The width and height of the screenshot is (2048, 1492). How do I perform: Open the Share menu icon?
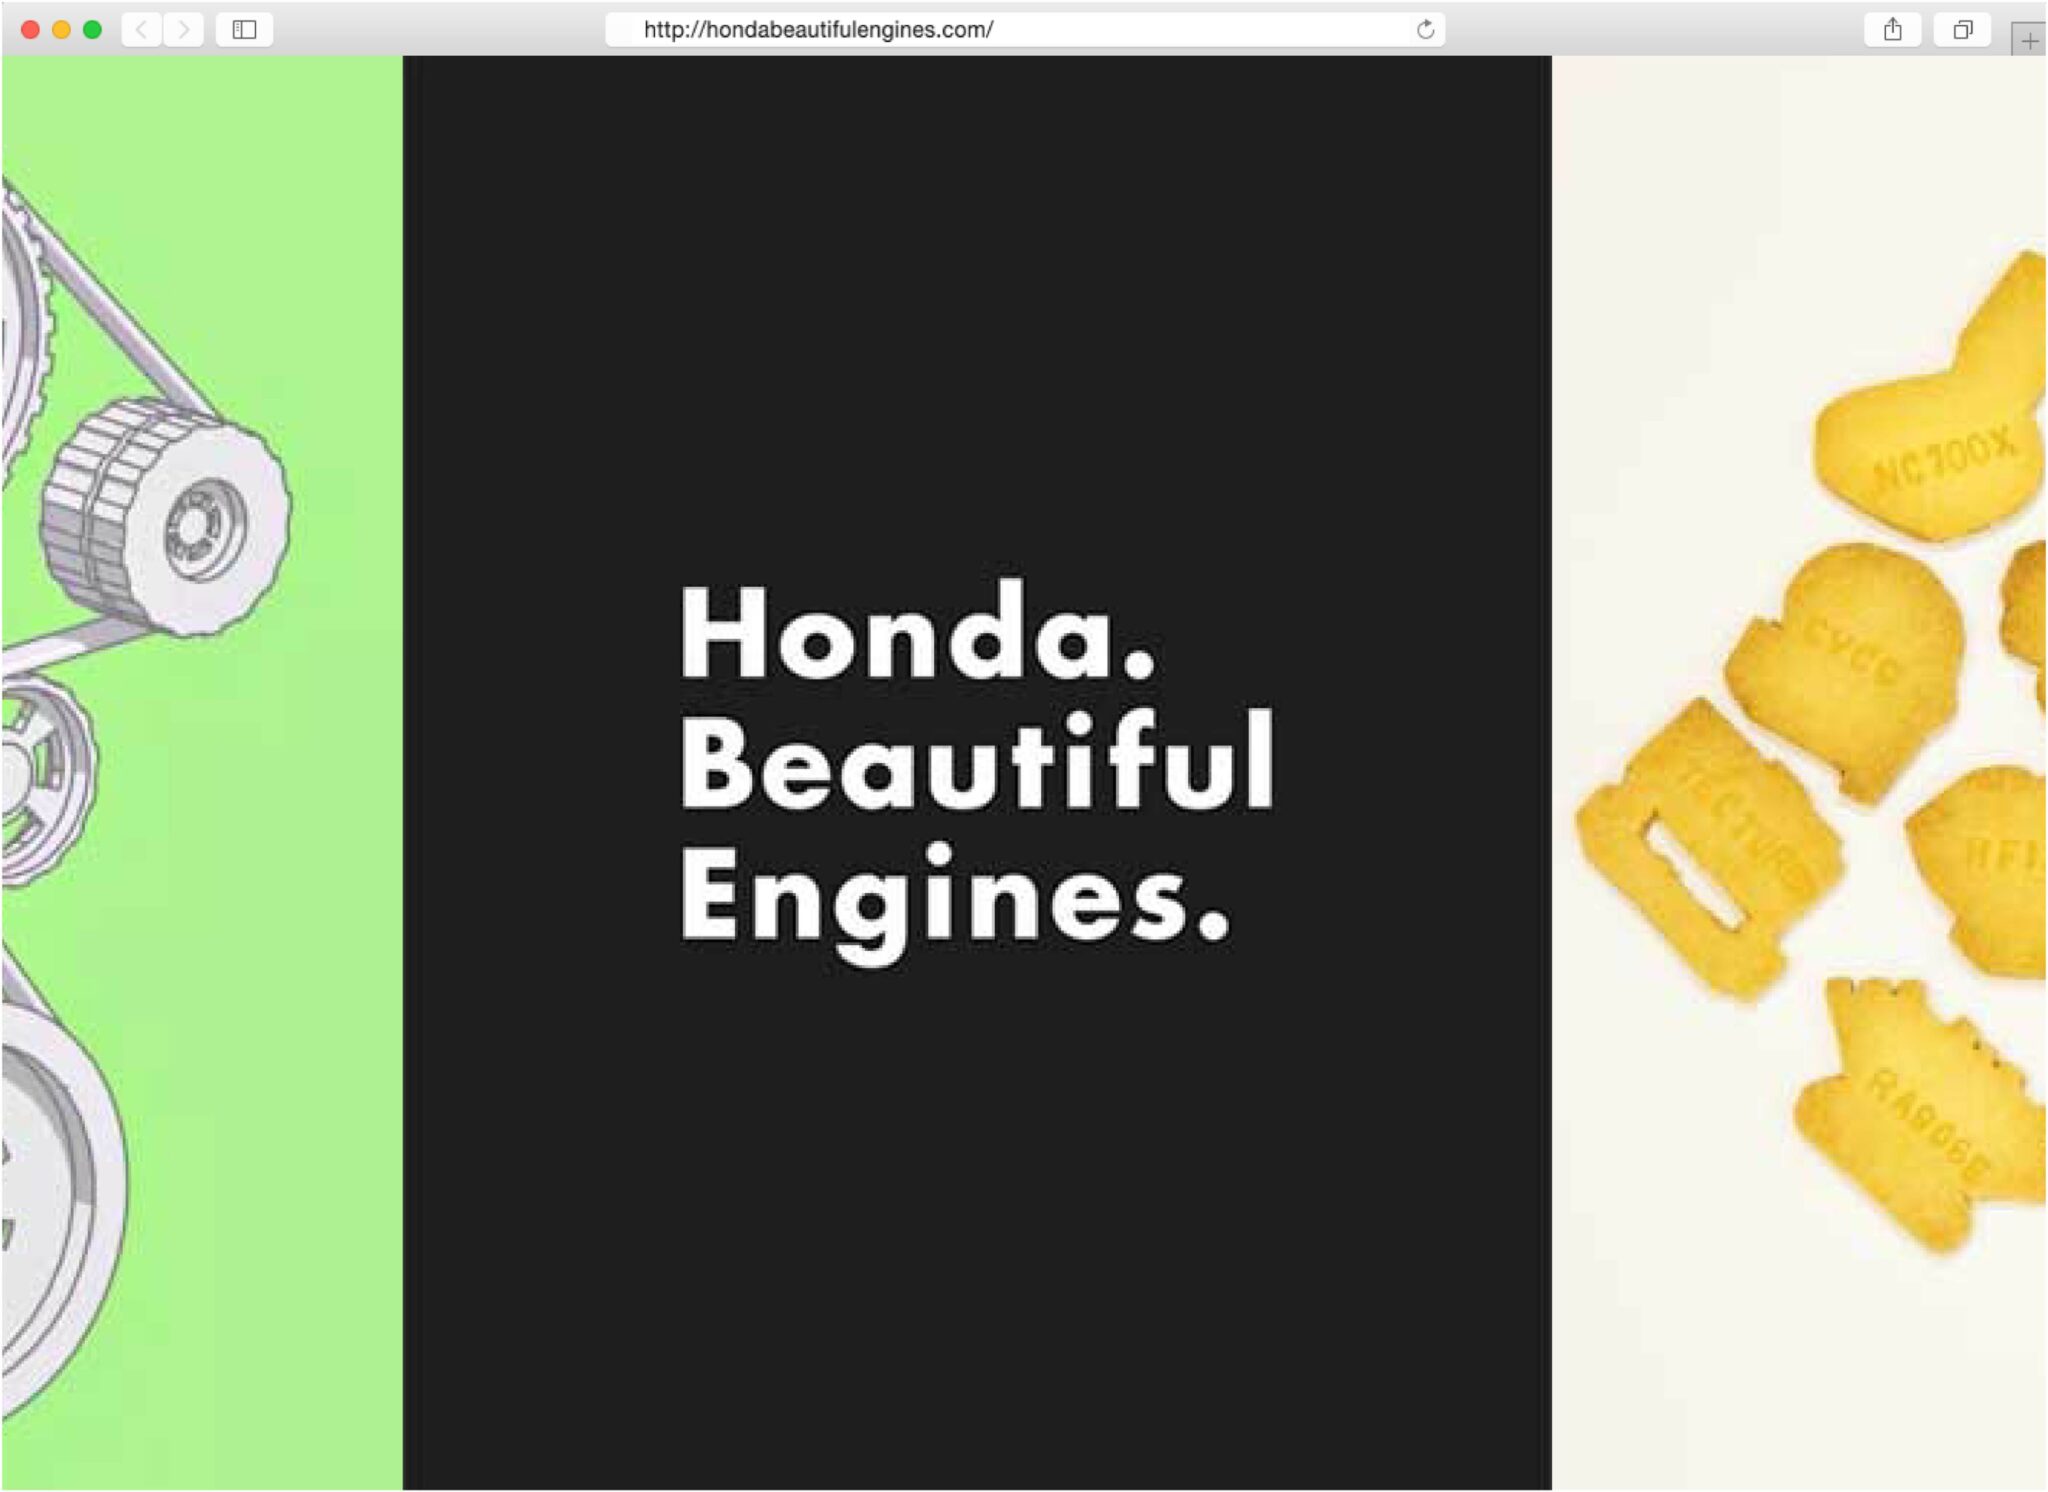pos(1892,30)
